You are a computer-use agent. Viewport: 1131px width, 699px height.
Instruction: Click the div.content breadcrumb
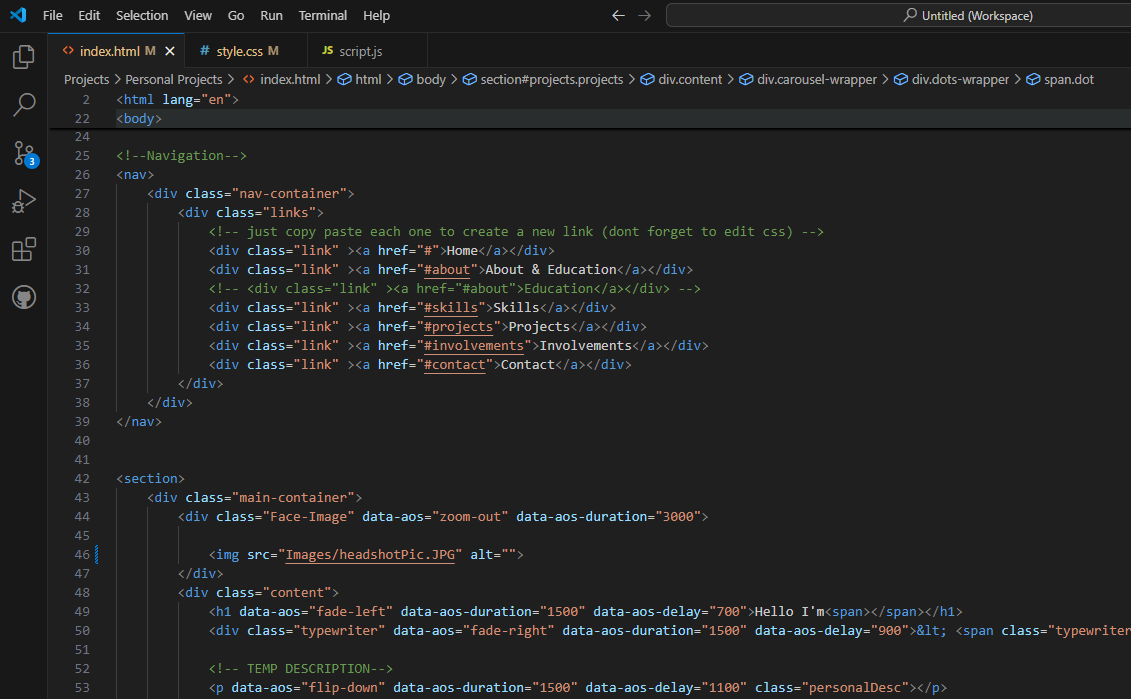682,79
